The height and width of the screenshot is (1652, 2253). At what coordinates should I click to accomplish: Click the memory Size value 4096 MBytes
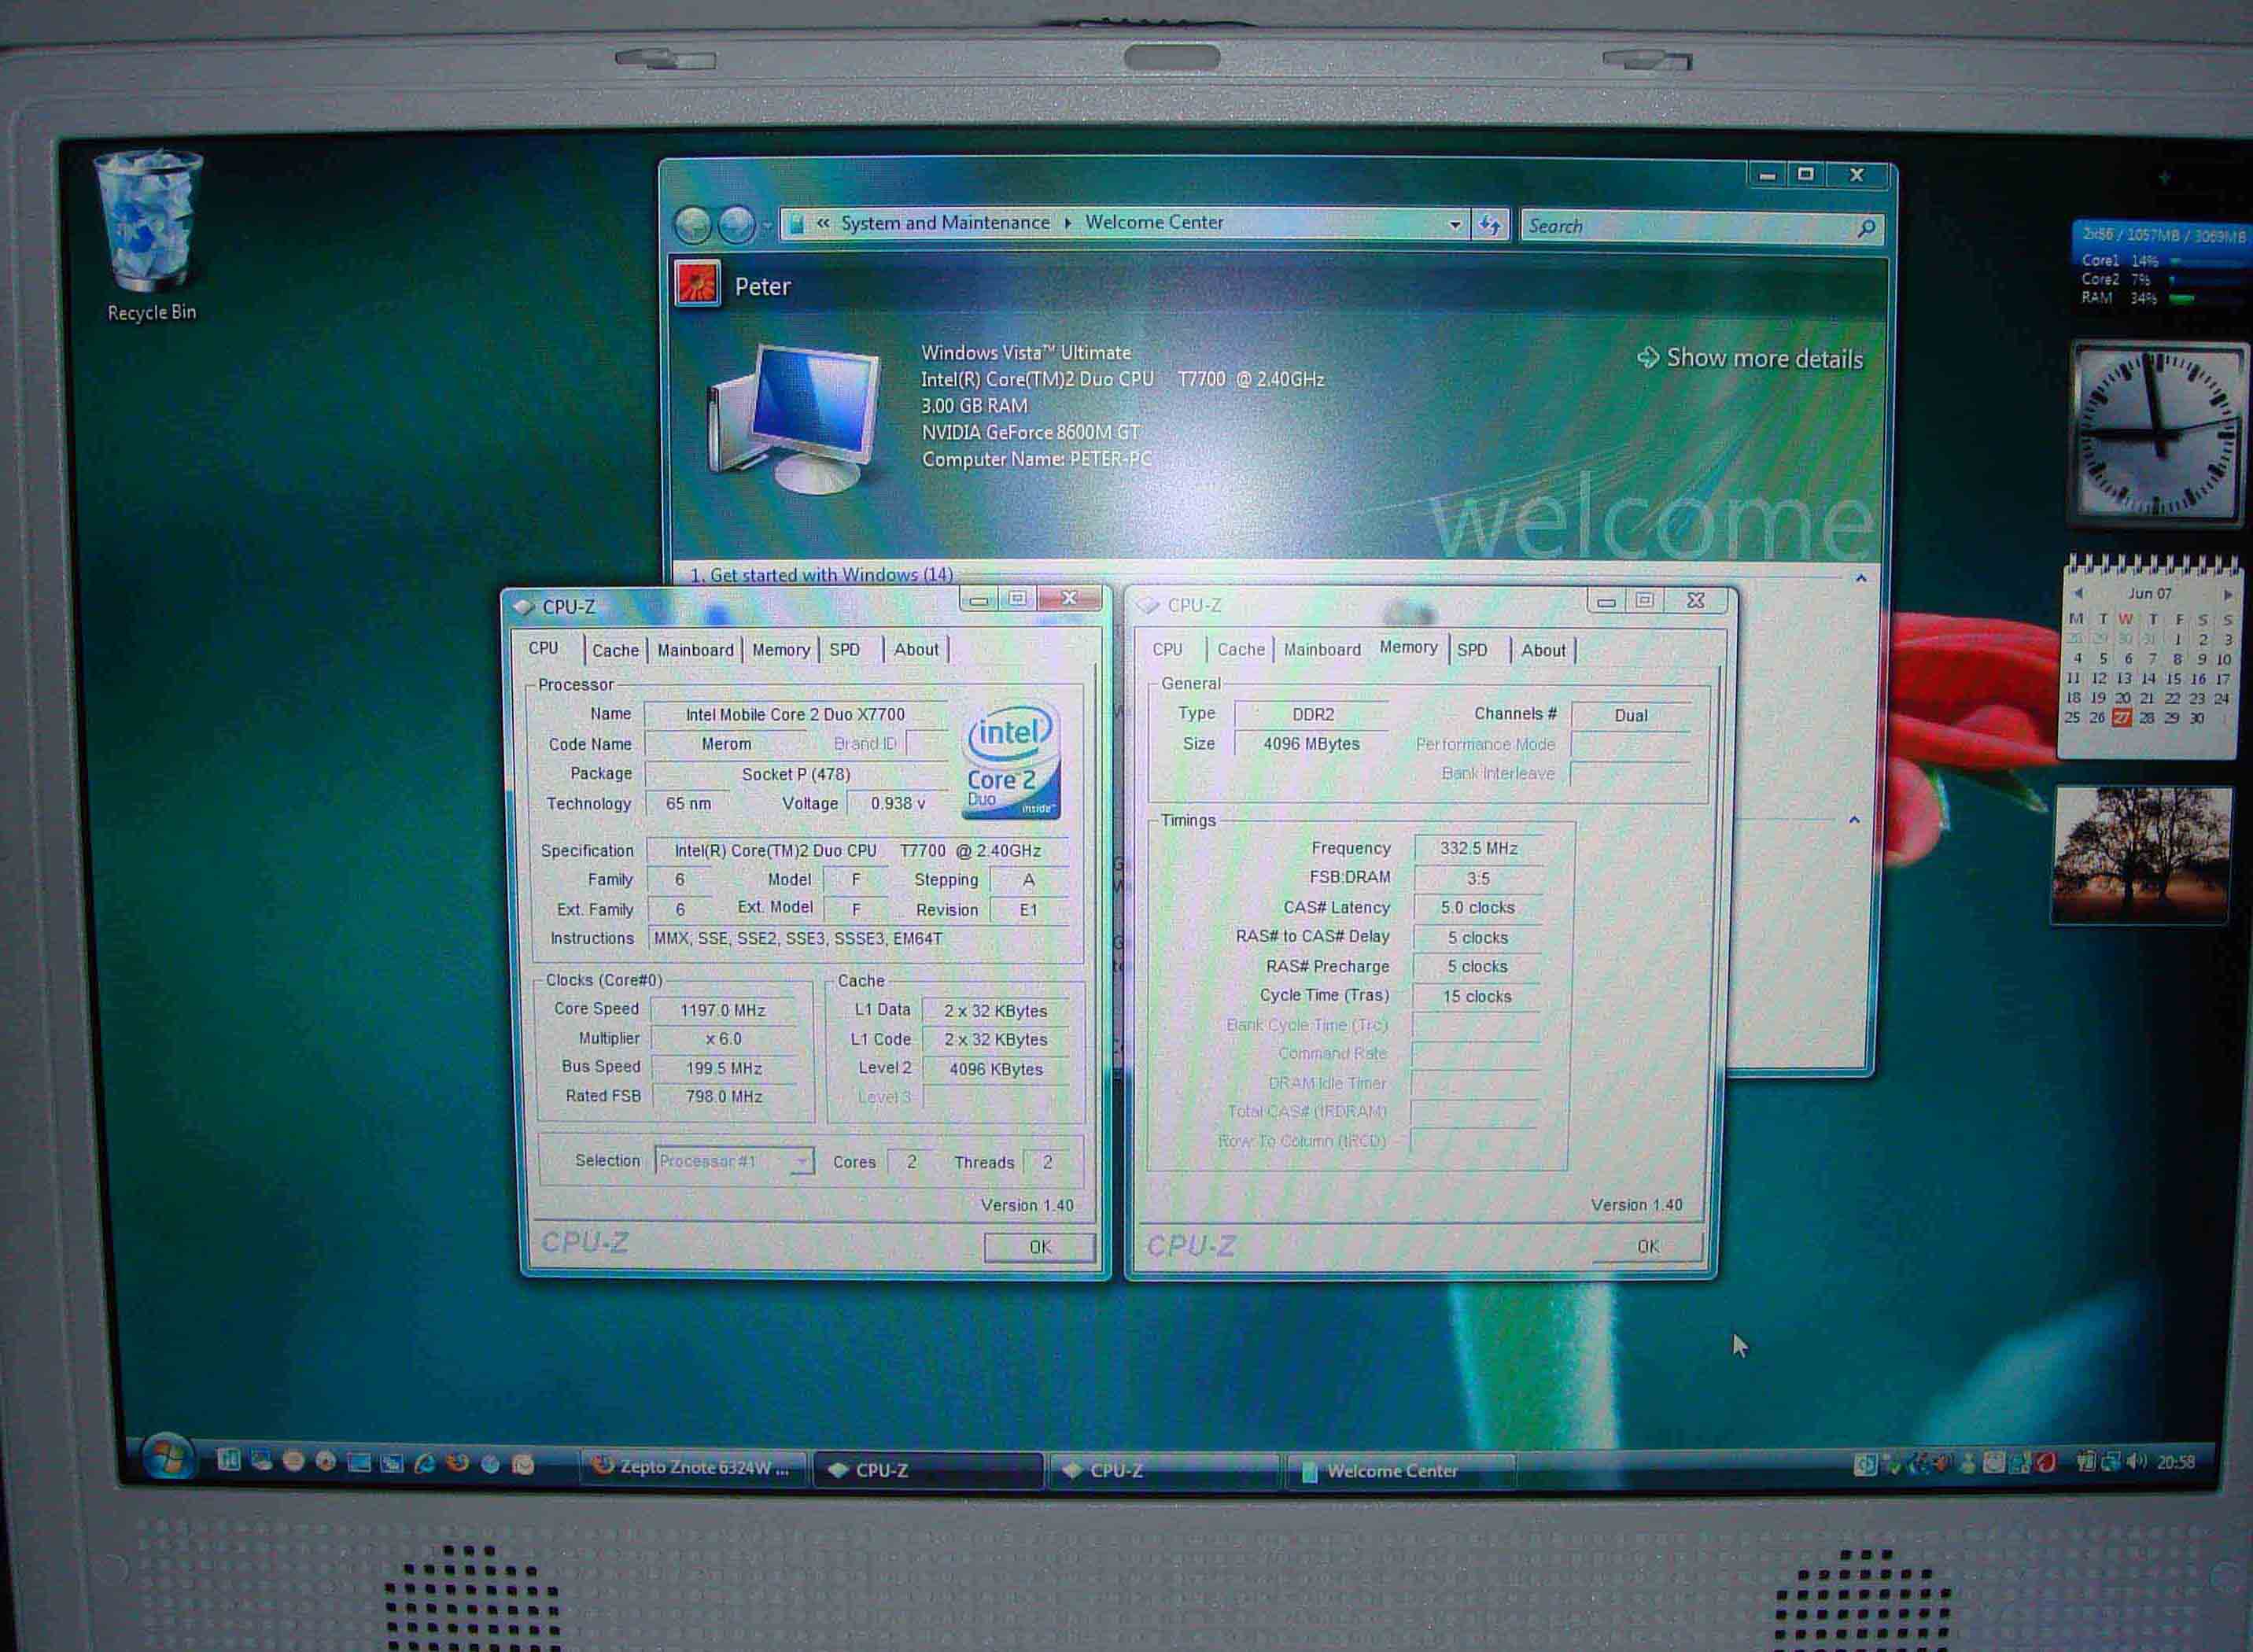tap(1310, 744)
